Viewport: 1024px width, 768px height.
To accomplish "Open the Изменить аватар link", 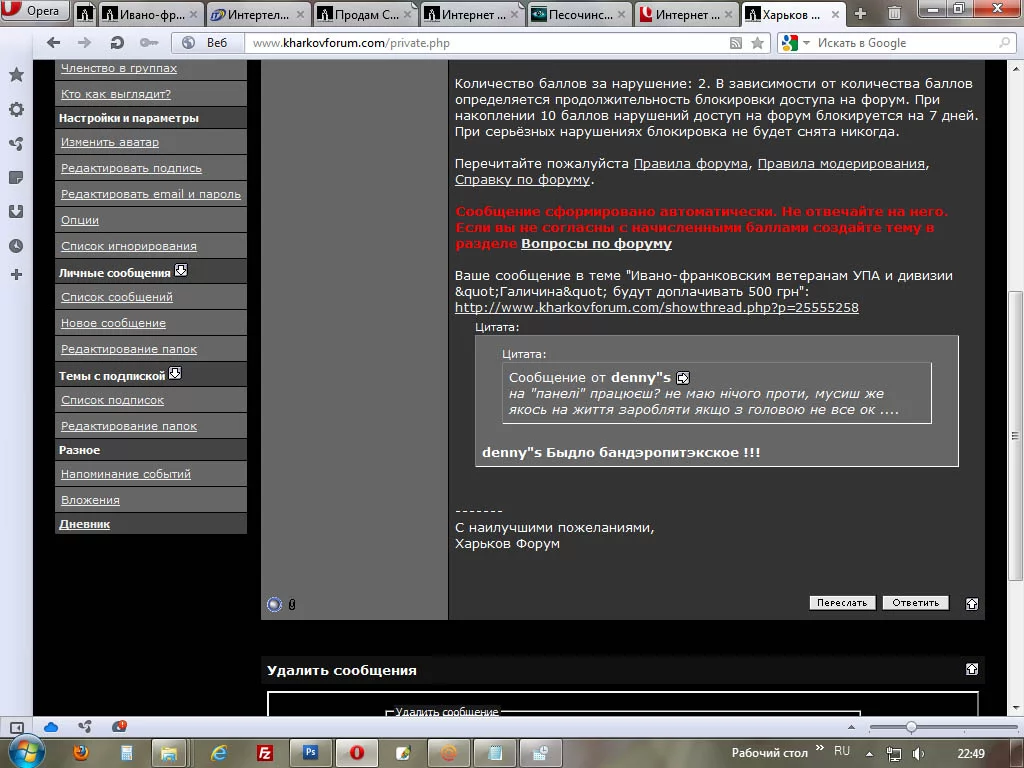I will [x=110, y=142].
